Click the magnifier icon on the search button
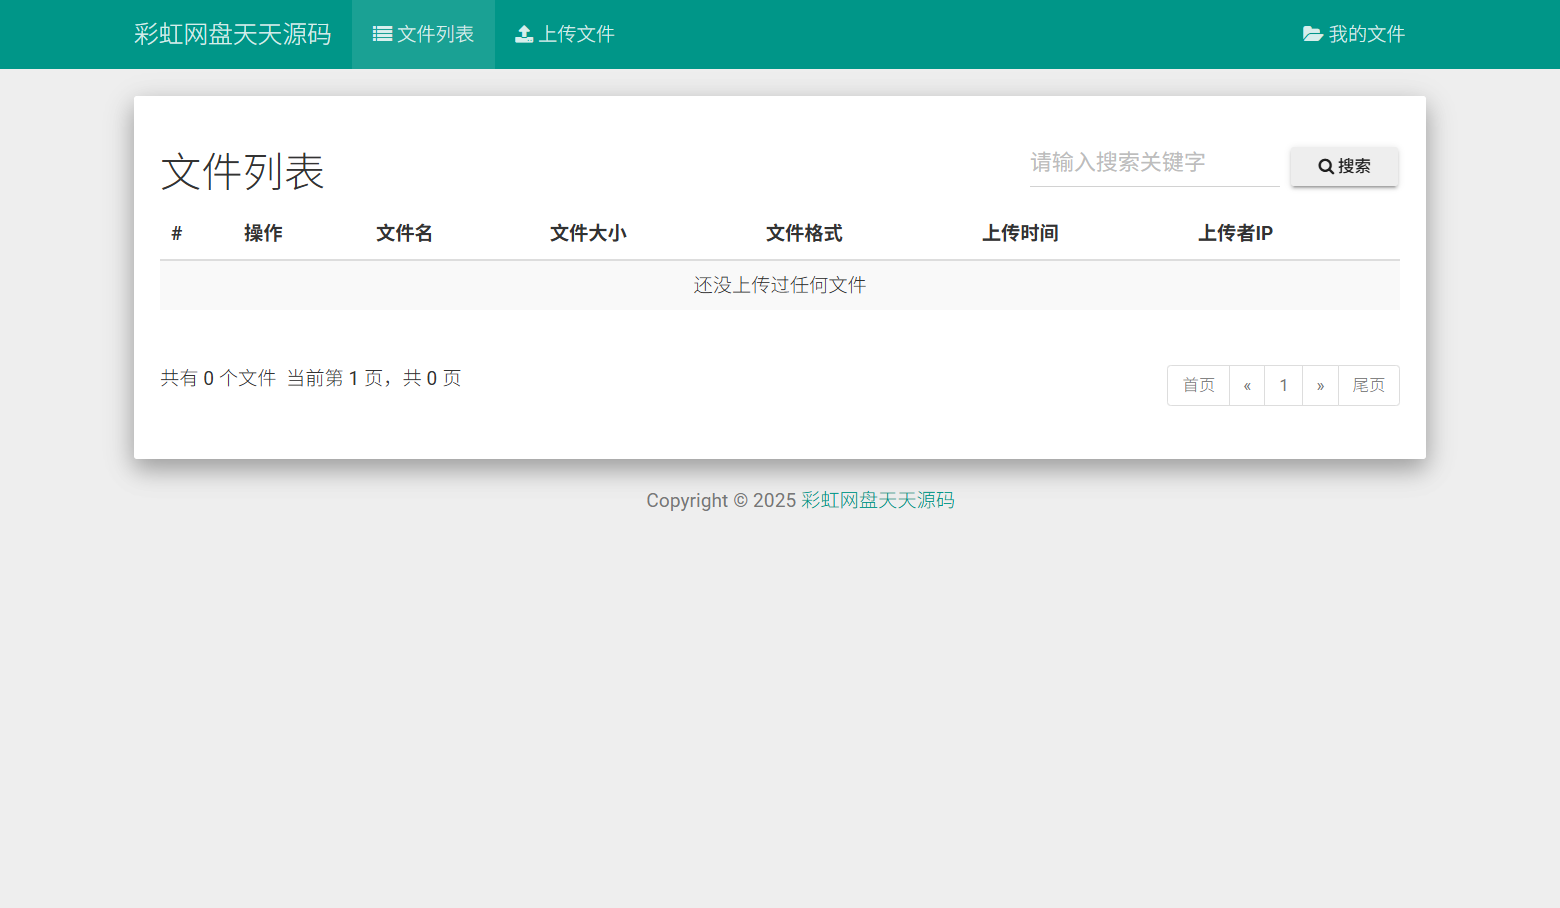 click(x=1327, y=166)
